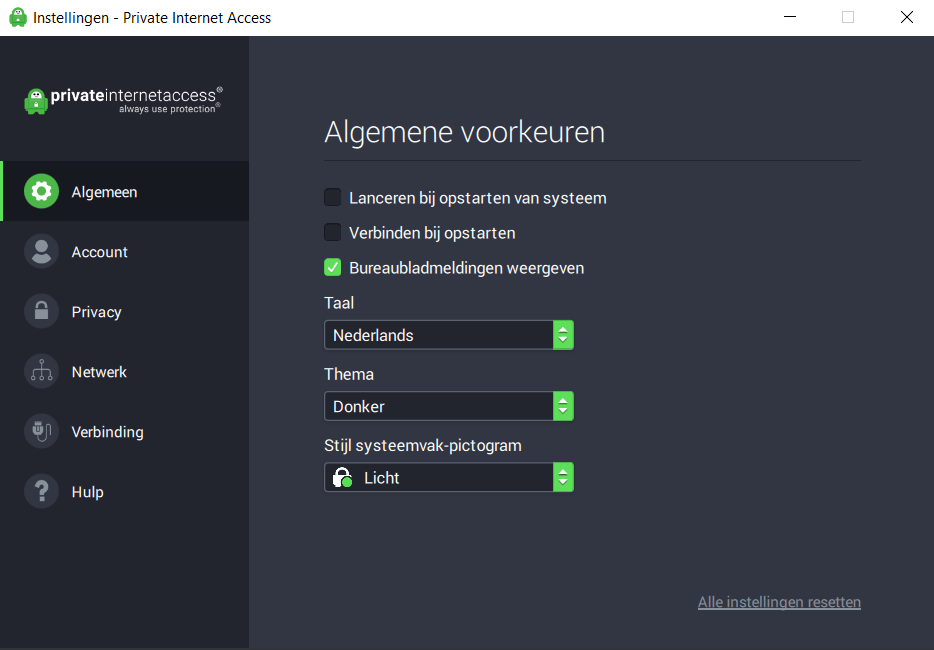This screenshot has height=650, width=934.
Task: Close the Instellingen window
Action: tap(907, 17)
